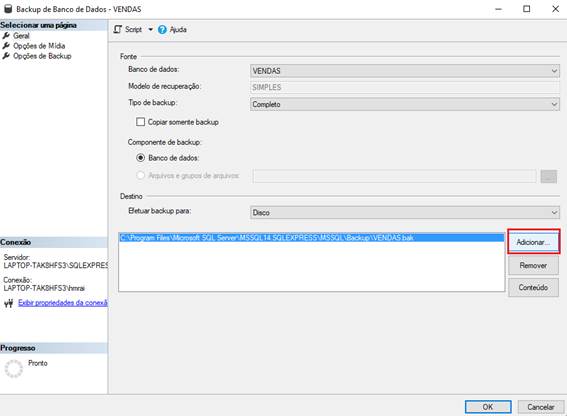This screenshot has width=567, height=416.
Task: Click the Pronto progress spinner icon
Action: click(14, 369)
